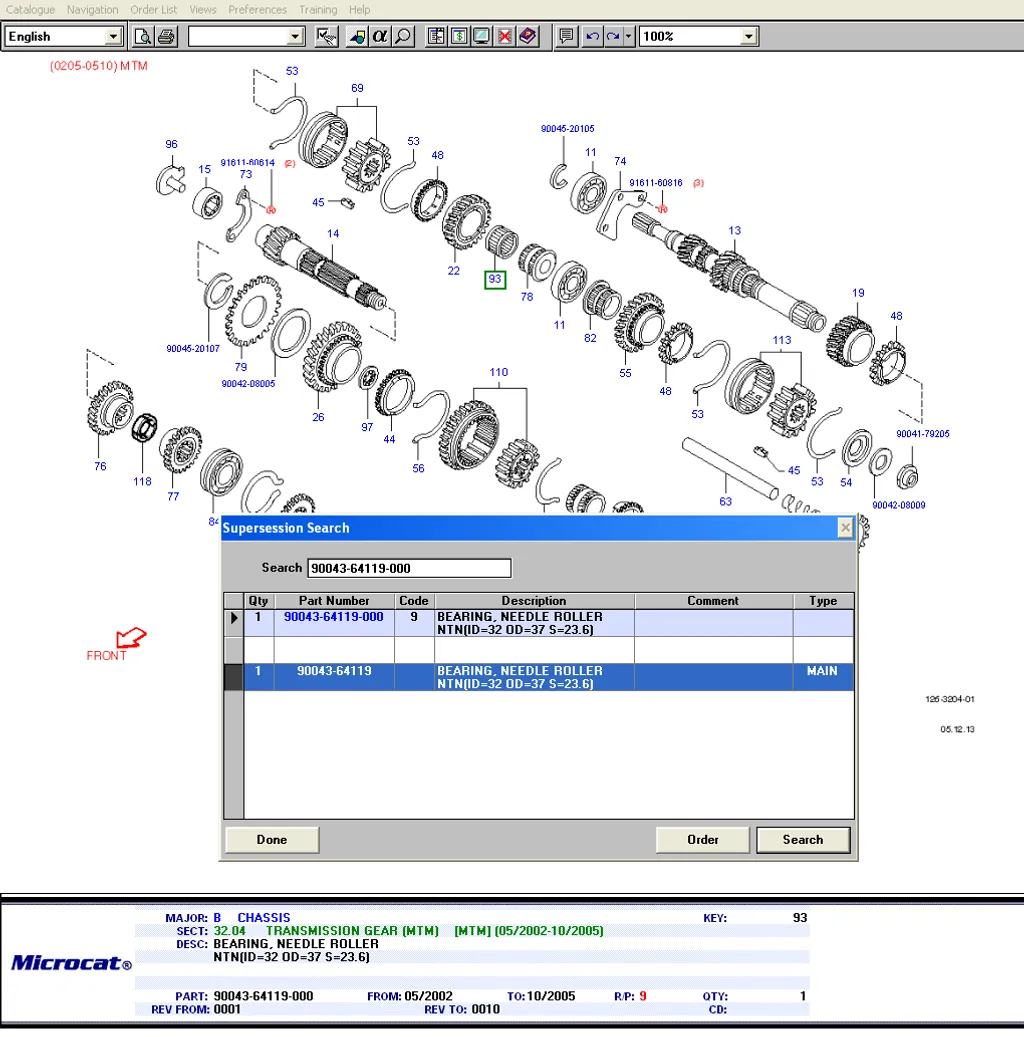1024x1037 pixels.
Task: Click the Description column header
Action: (534, 601)
